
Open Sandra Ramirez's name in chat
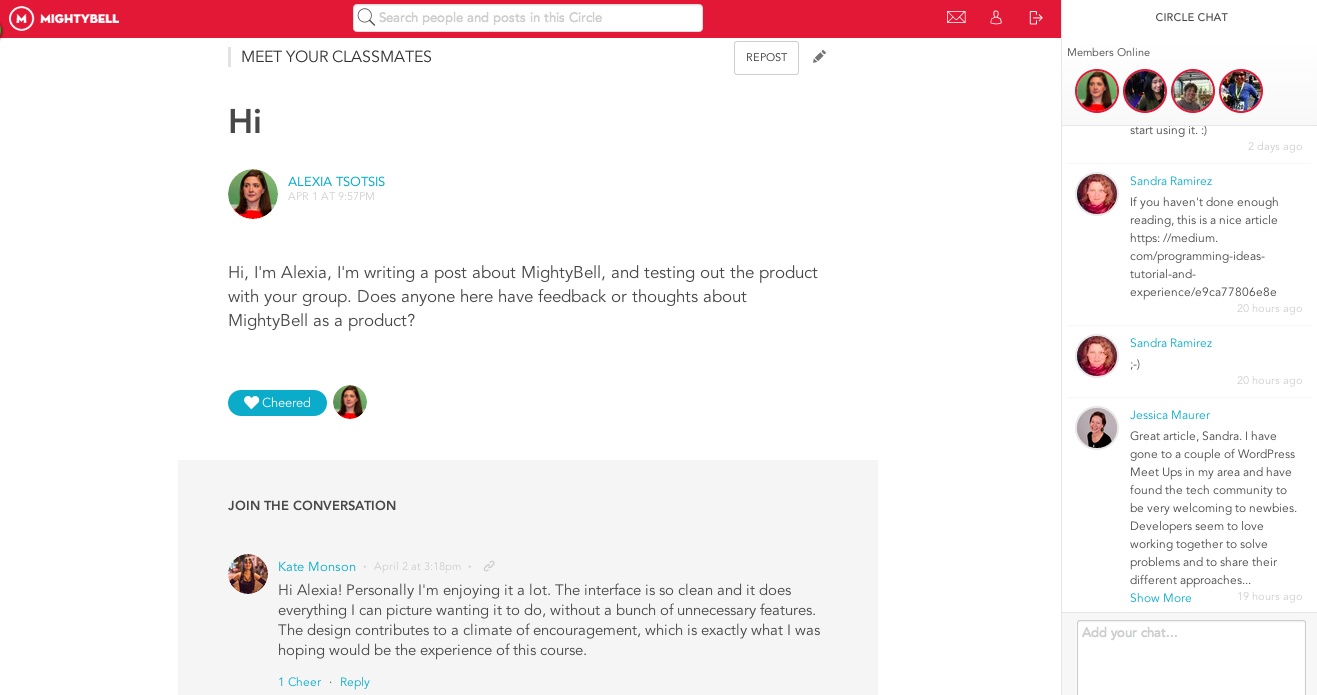1170,181
